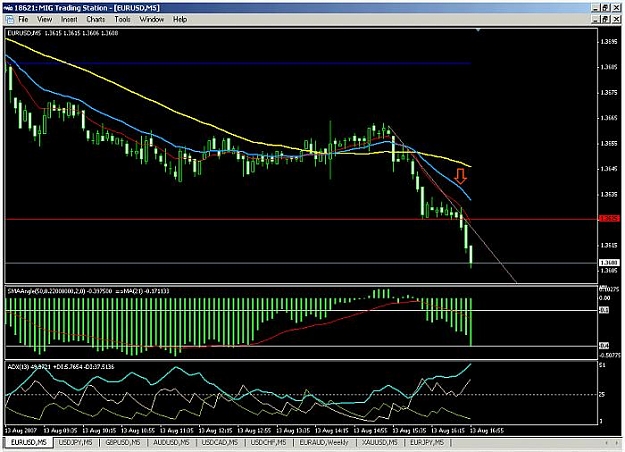Switch to the EURJPY,M5 chart tab
The height and width of the screenshot is (452, 625).
(x=427, y=442)
